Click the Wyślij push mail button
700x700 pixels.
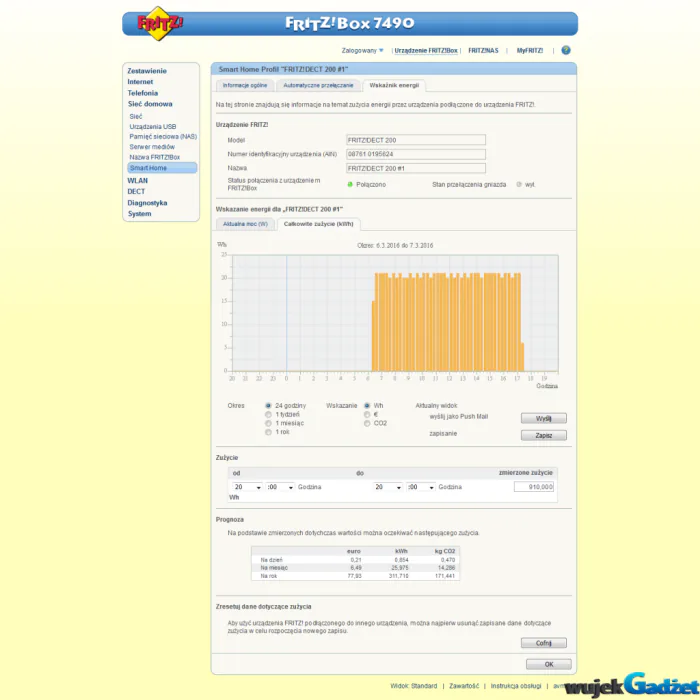(544, 418)
